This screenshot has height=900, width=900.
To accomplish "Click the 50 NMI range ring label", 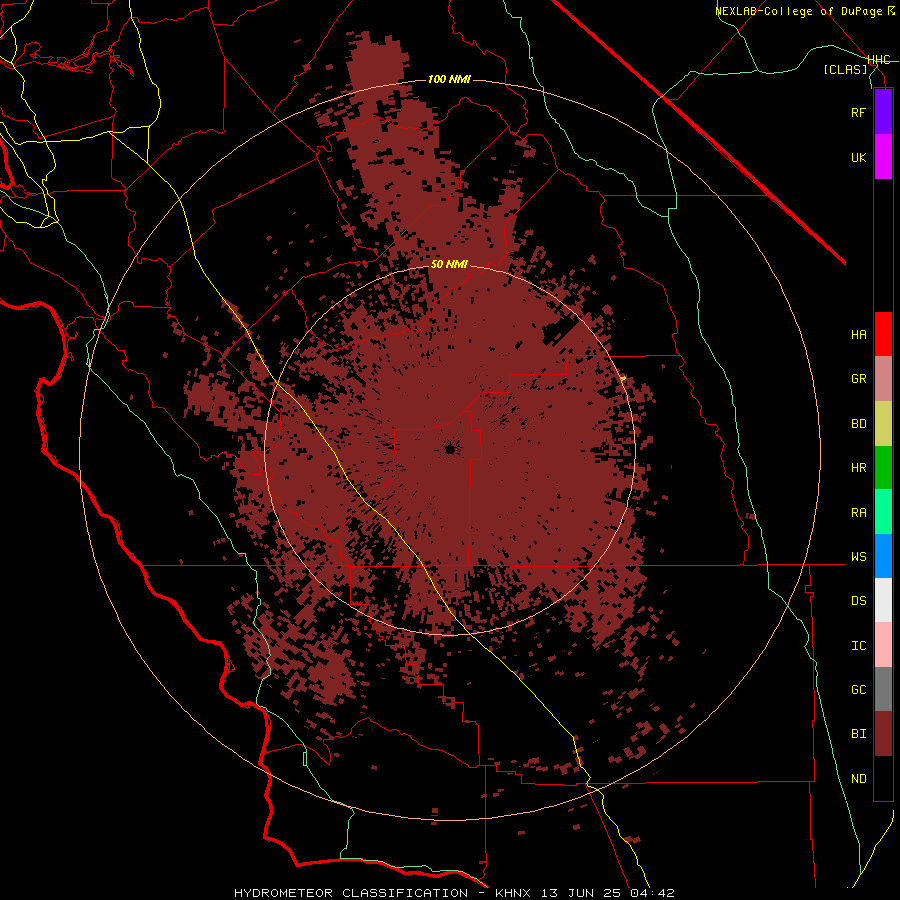I will [x=449, y=264].
